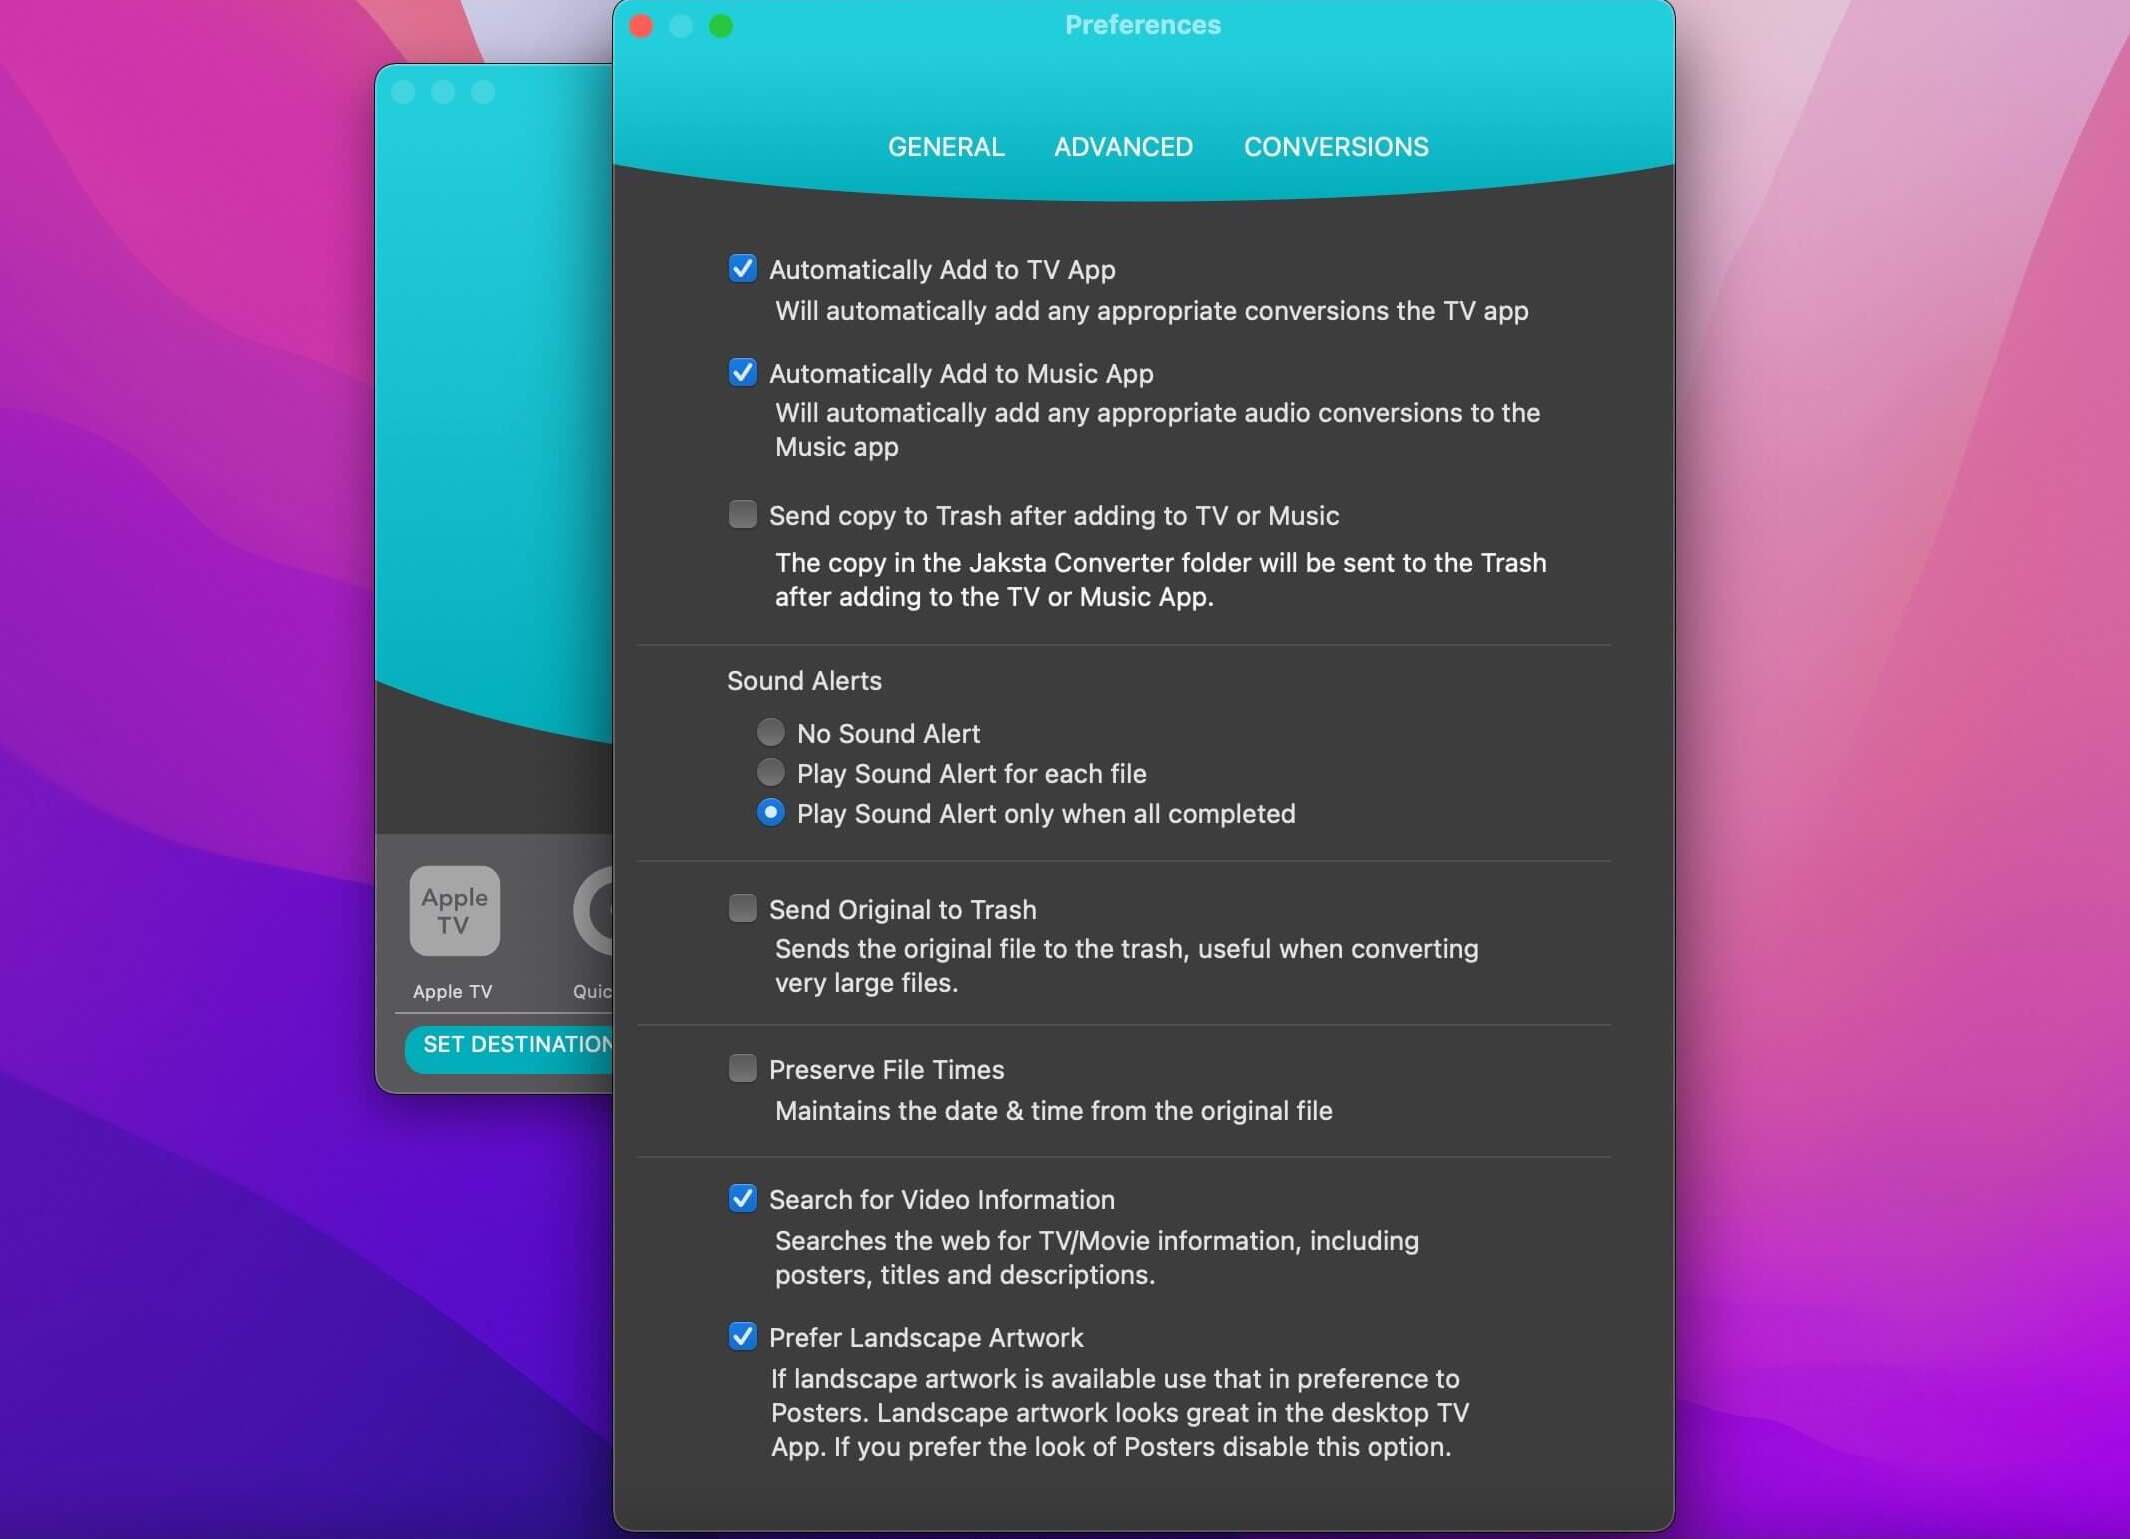The image size is (2130, 1539).
Task: Choose Play Sound Alert for each file
Action: (770, 773)
